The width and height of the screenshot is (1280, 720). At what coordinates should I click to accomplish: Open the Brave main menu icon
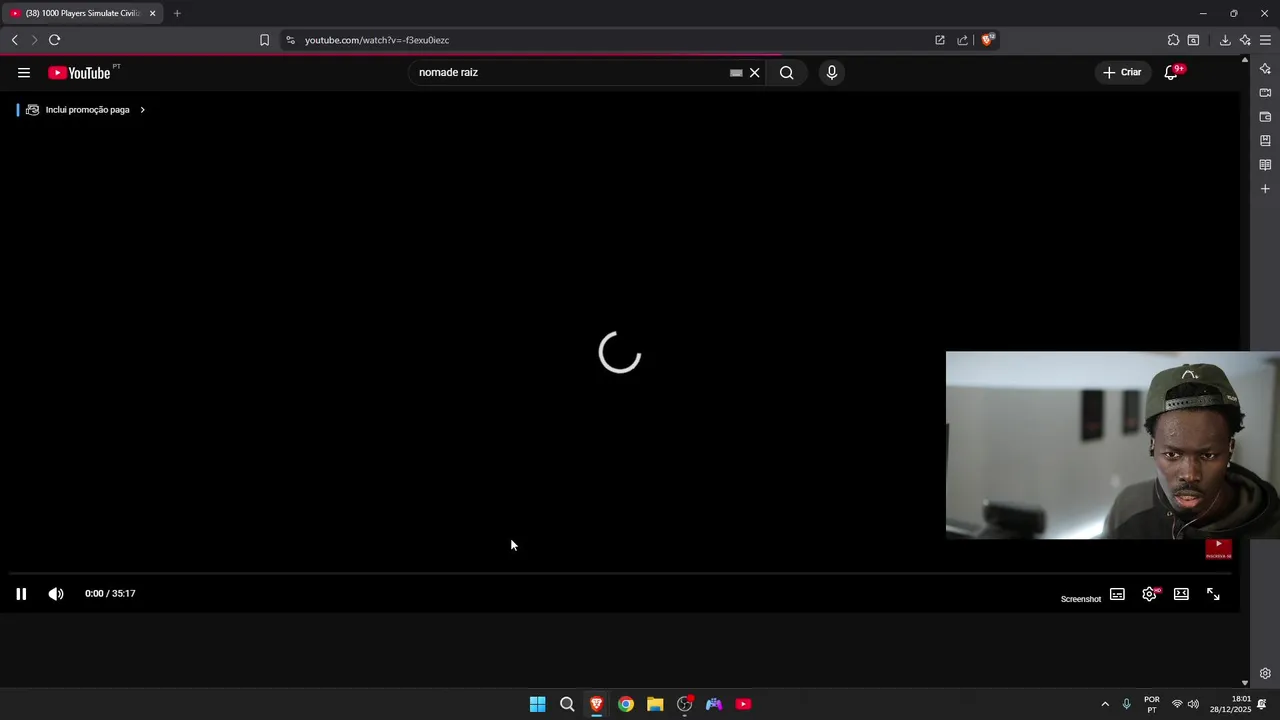[x=1265, y=40]
